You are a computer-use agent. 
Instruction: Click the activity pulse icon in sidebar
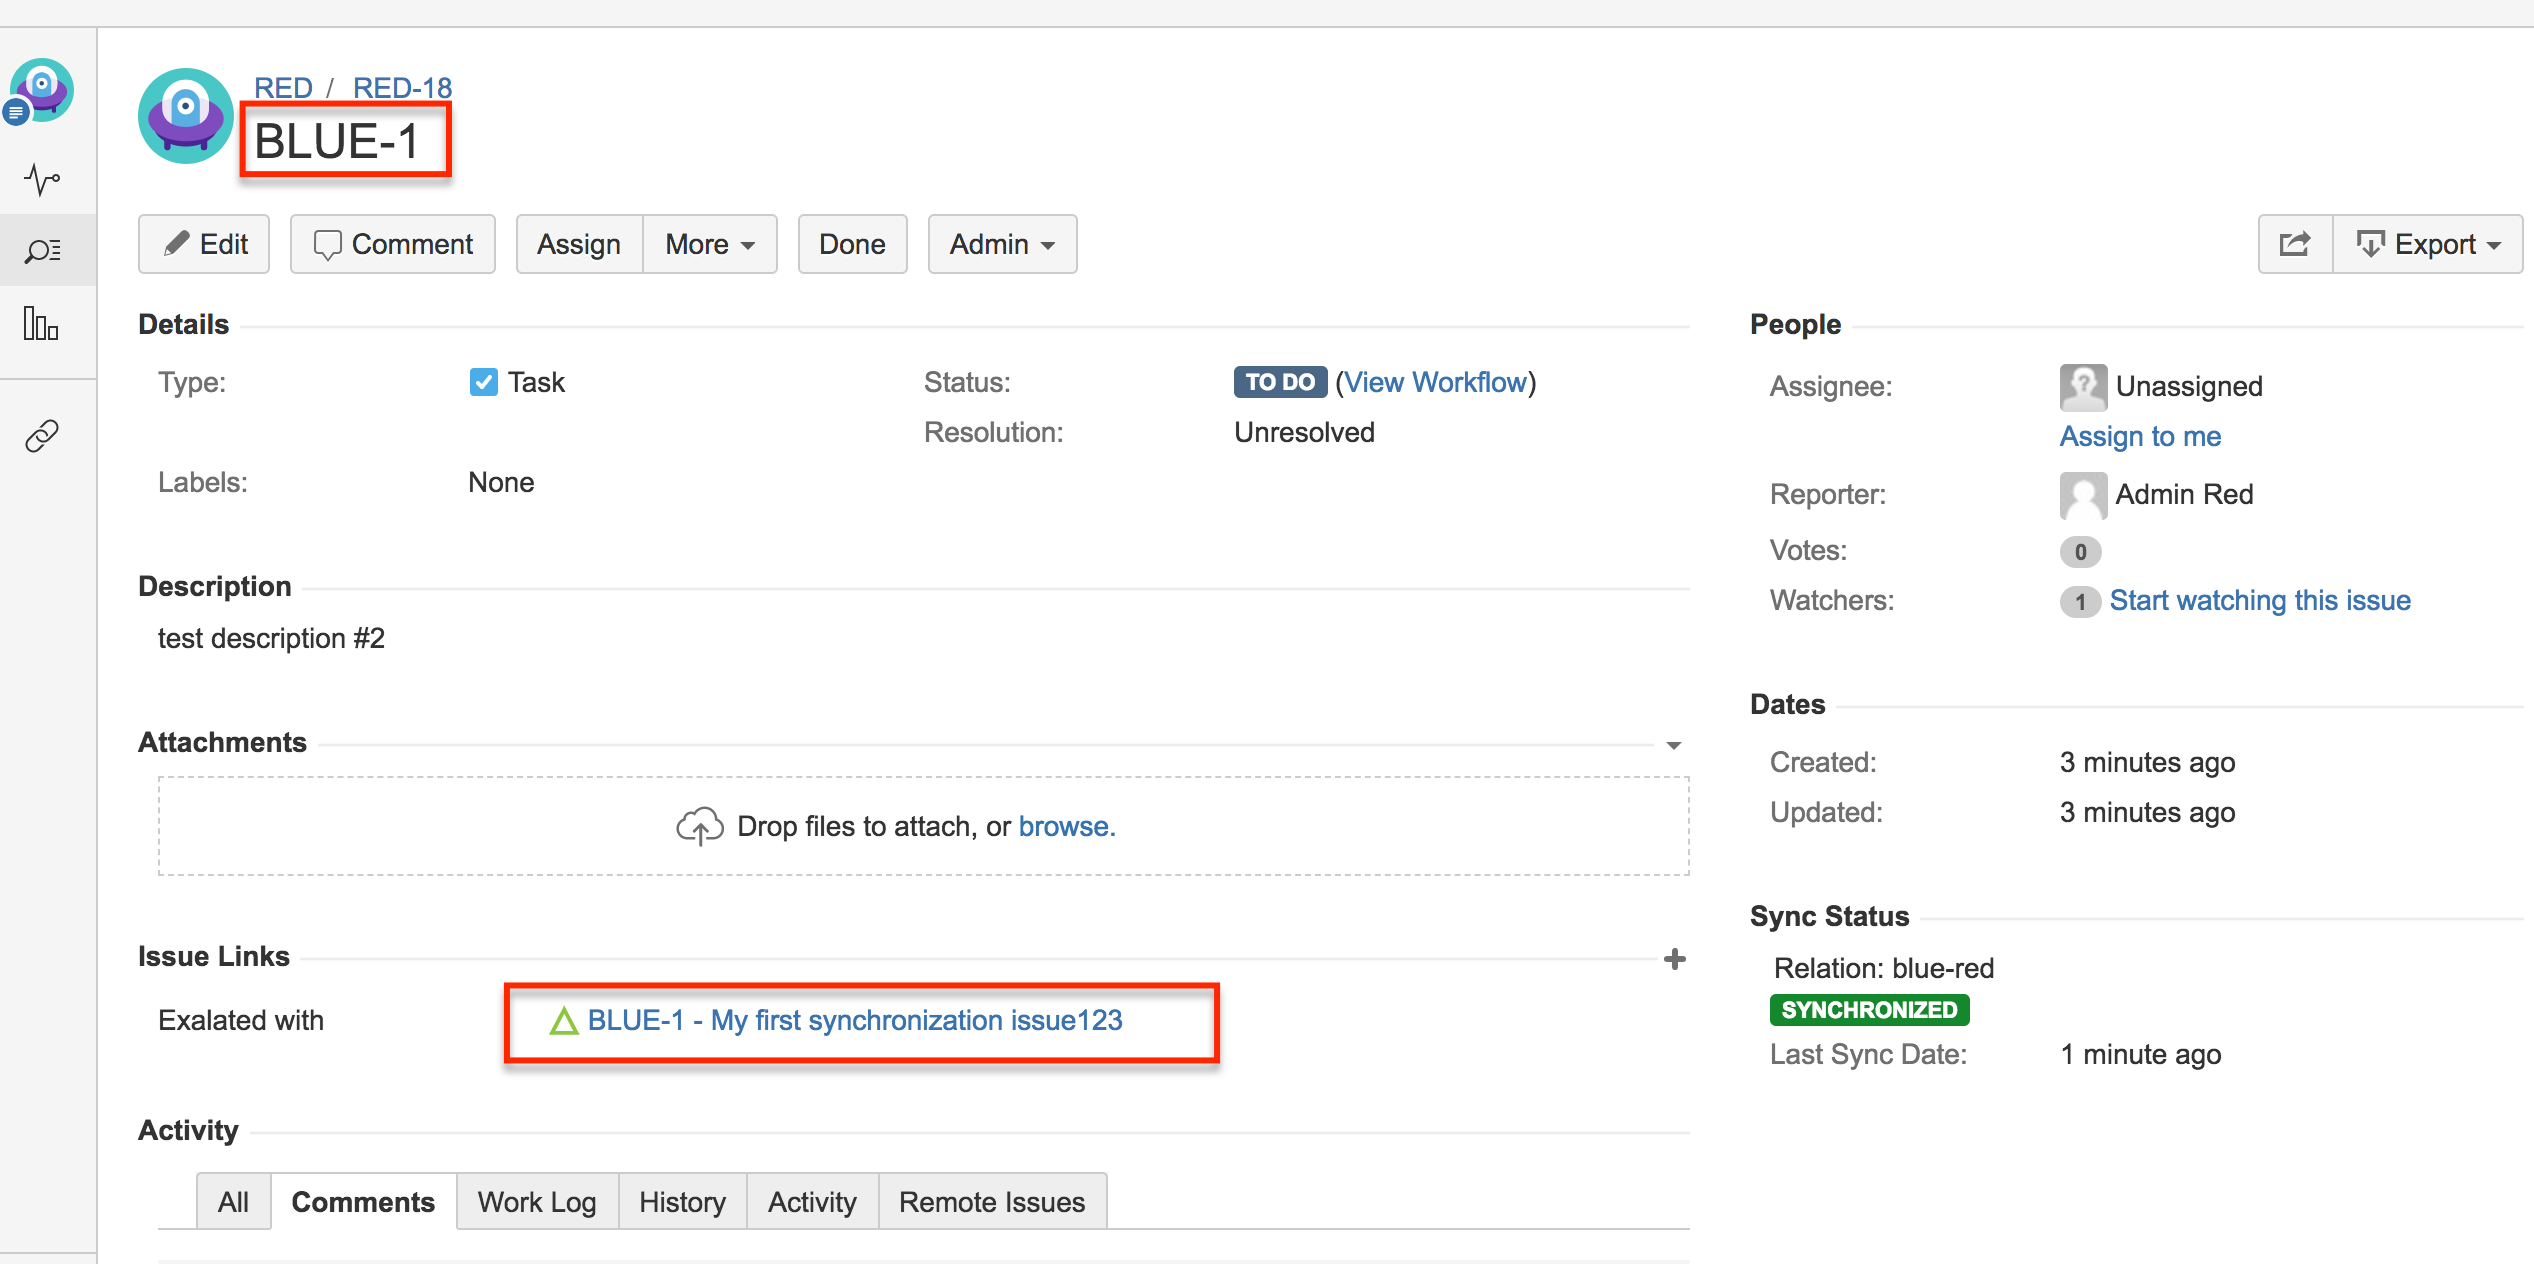[x=42, y=180]
